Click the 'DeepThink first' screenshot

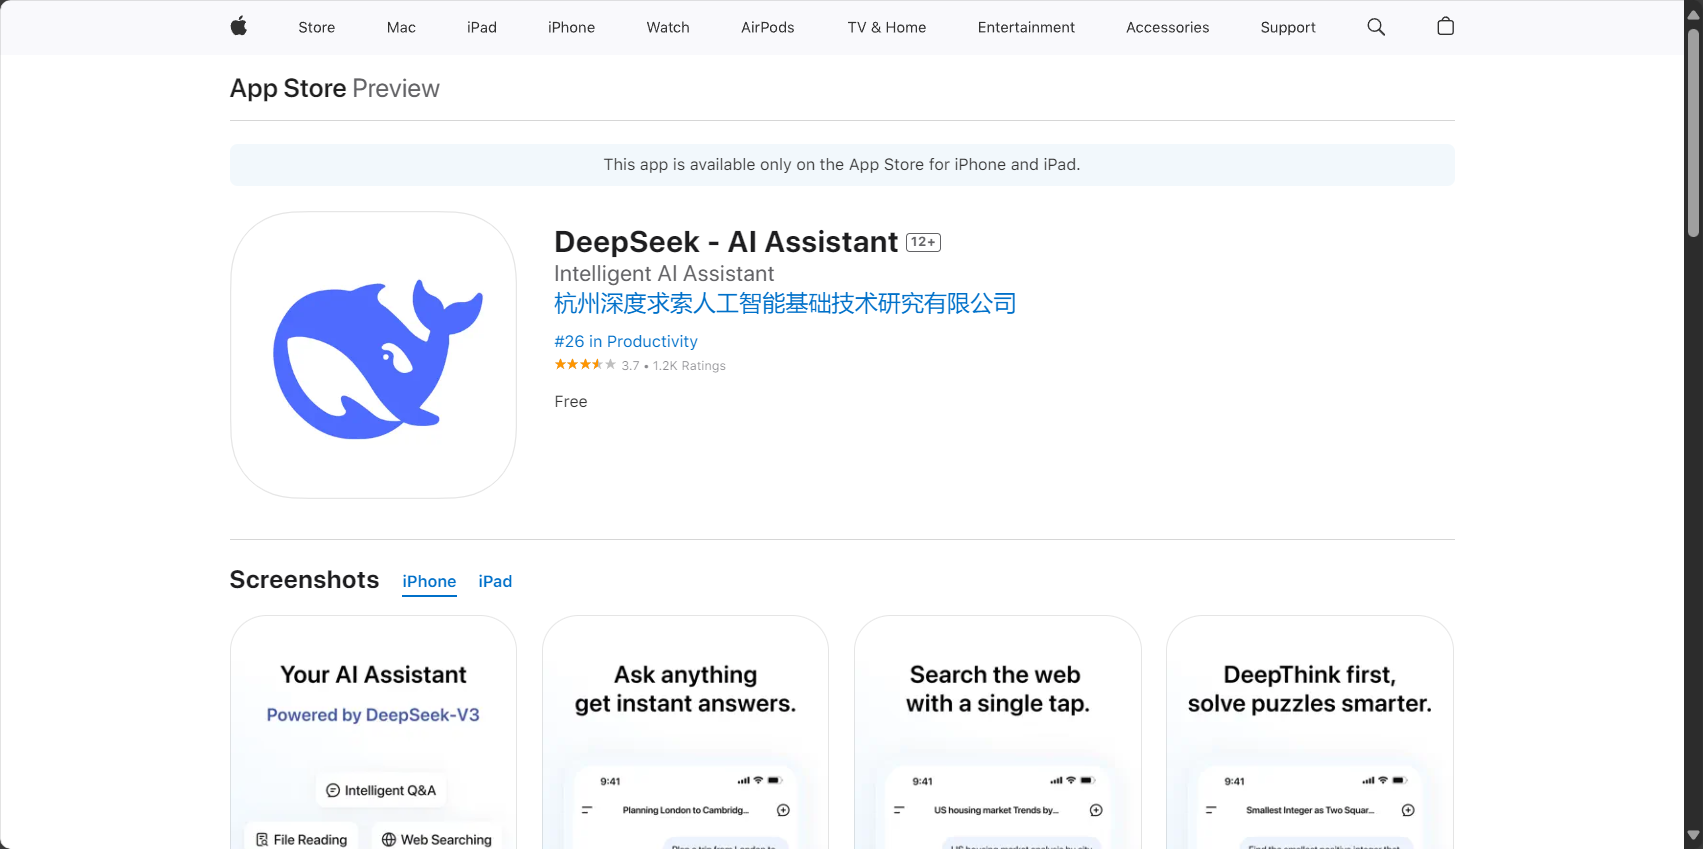(1309, 732)
